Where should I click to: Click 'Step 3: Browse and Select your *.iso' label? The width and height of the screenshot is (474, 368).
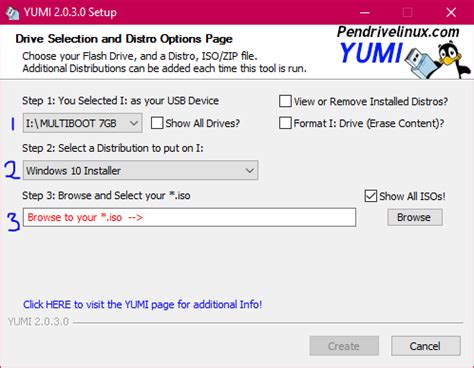click(x=106, y=195)
